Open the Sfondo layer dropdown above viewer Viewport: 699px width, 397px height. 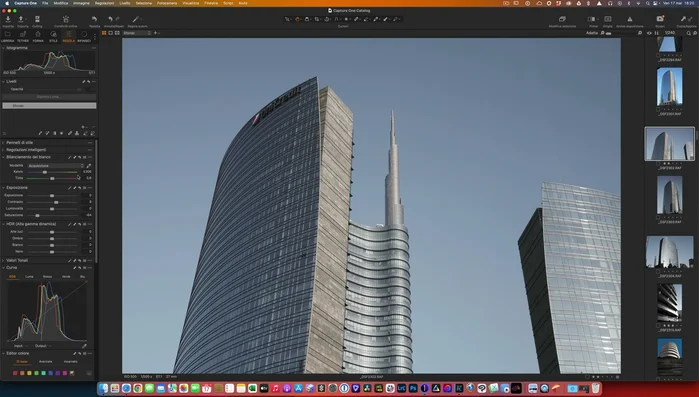137,33
